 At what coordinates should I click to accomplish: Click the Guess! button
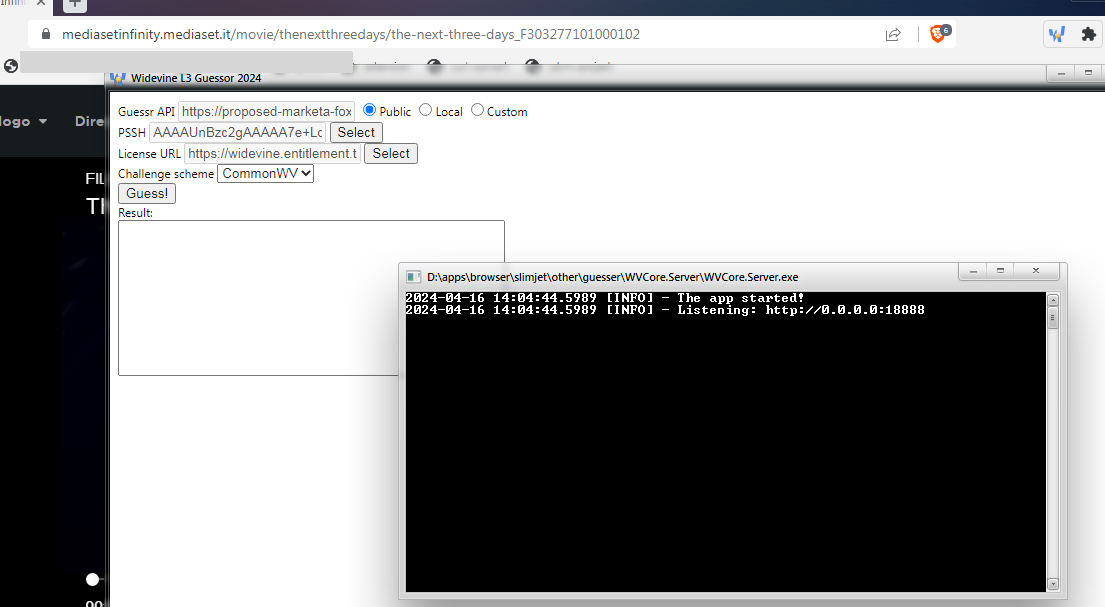coord(147,193)
